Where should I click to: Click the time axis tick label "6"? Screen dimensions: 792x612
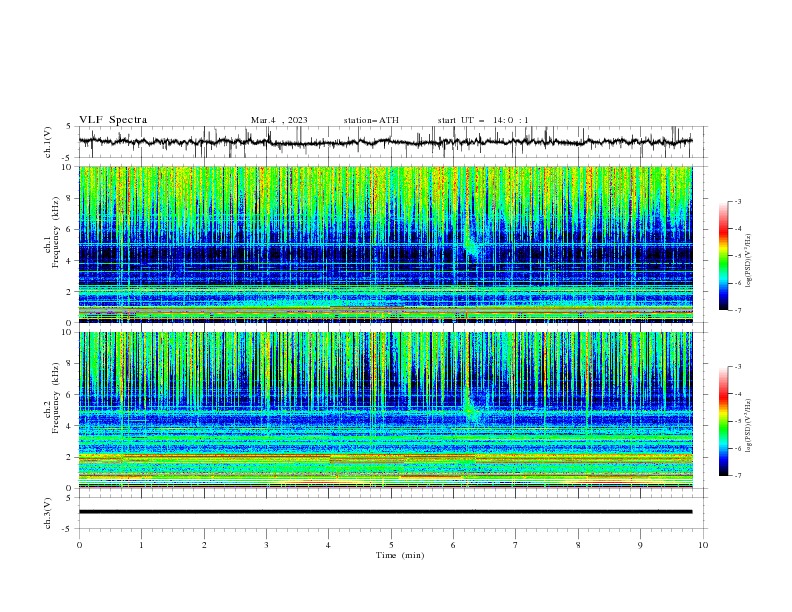coord(453,545)
